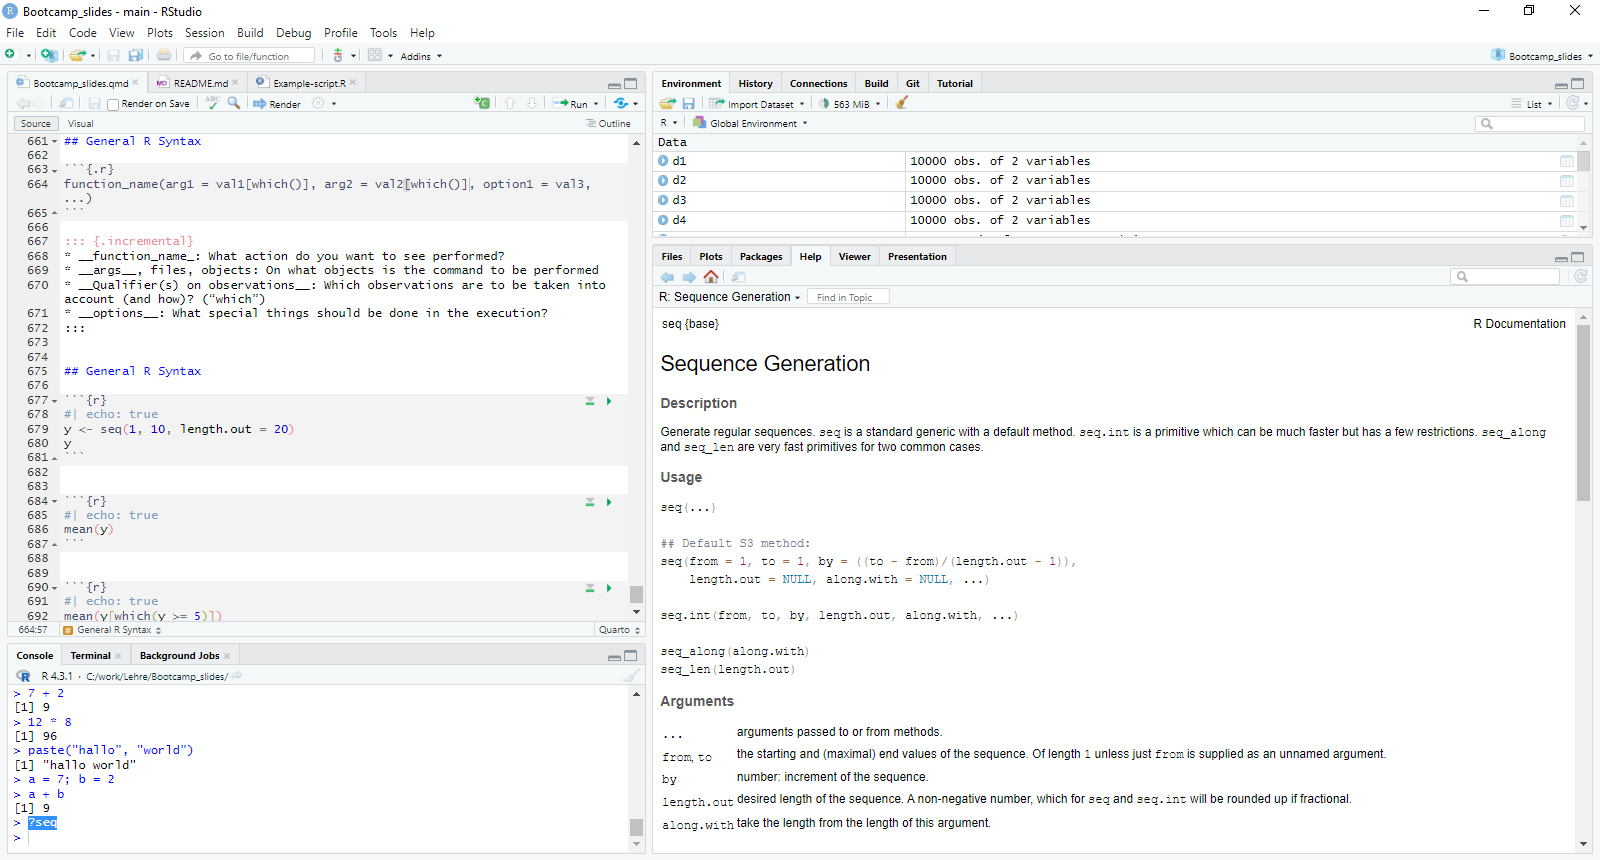Expand the Addins dropdown menu
Screen dimensions: 1600x860
click(x=421, y=56)
